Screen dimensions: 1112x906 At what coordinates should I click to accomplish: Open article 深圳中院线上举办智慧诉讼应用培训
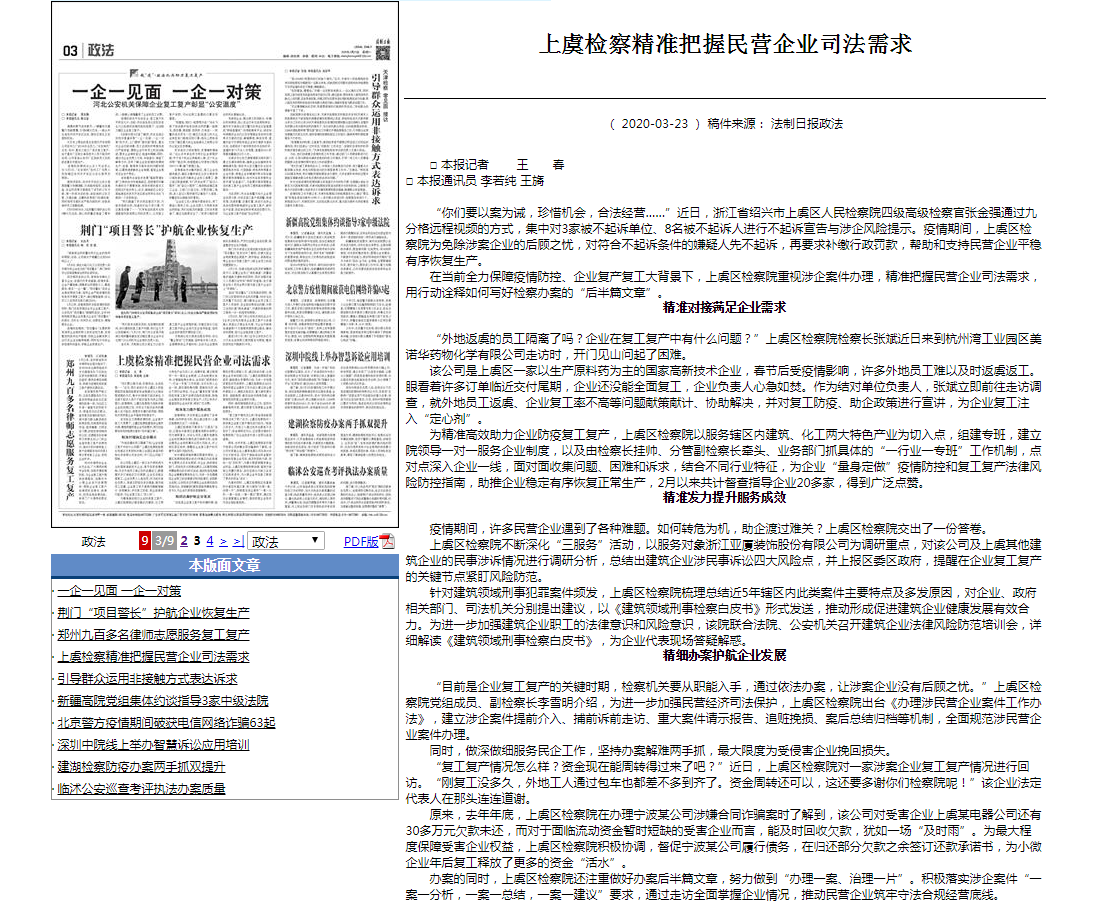coord(153,744)
